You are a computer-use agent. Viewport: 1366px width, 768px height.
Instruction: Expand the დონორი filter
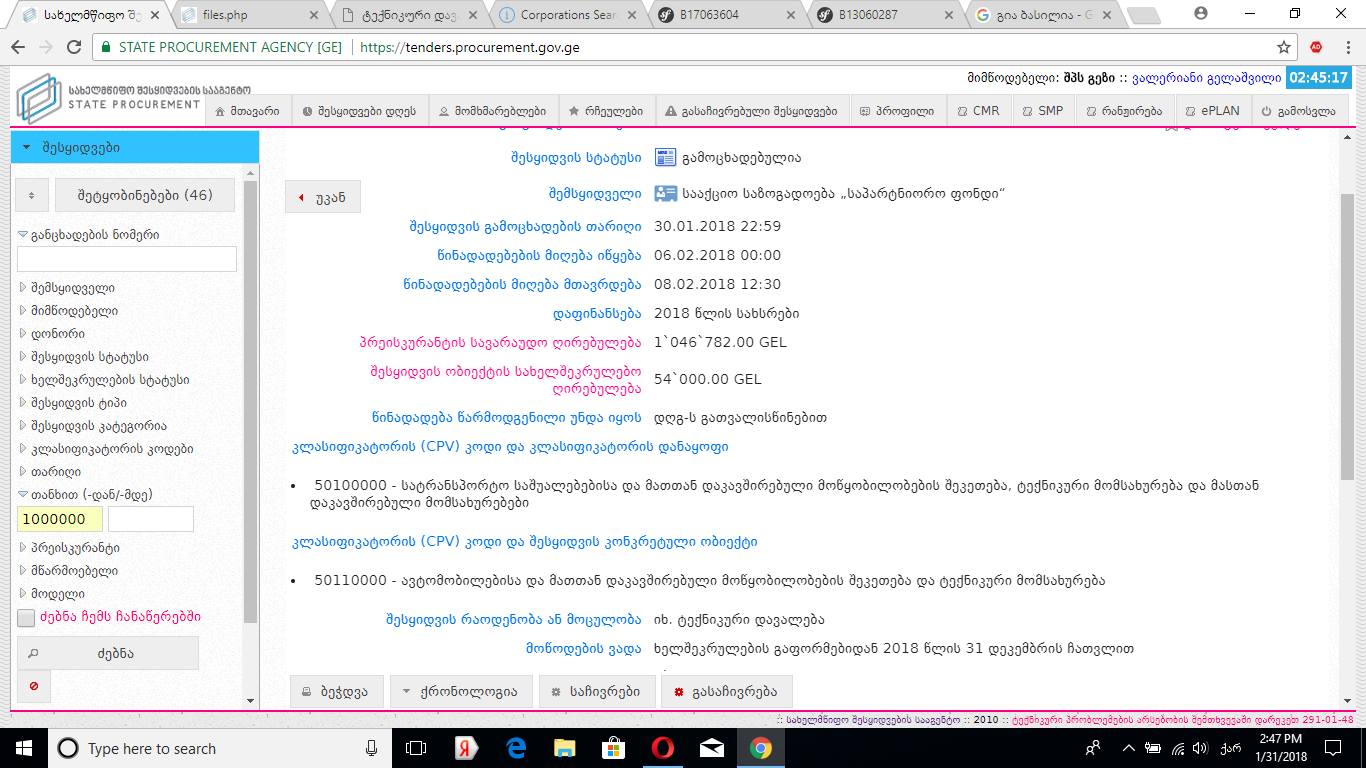(51, 334)
